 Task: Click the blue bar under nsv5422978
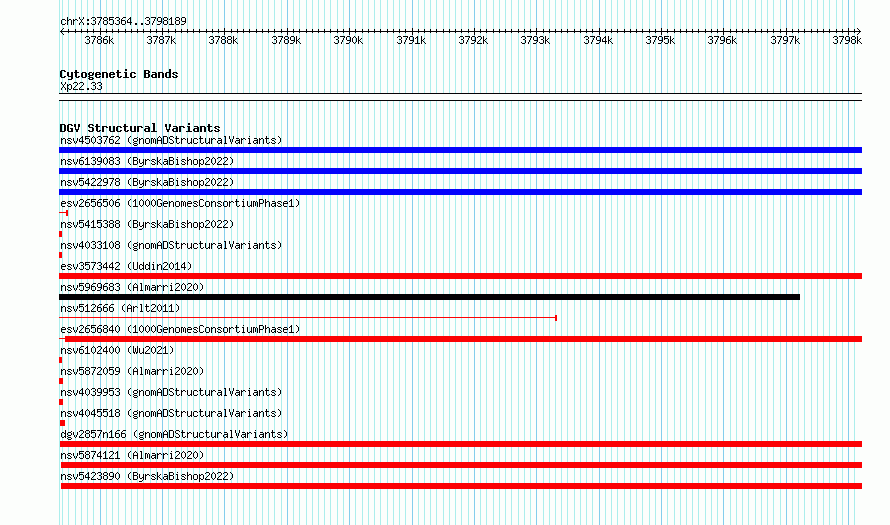click(x=460, y=192)
